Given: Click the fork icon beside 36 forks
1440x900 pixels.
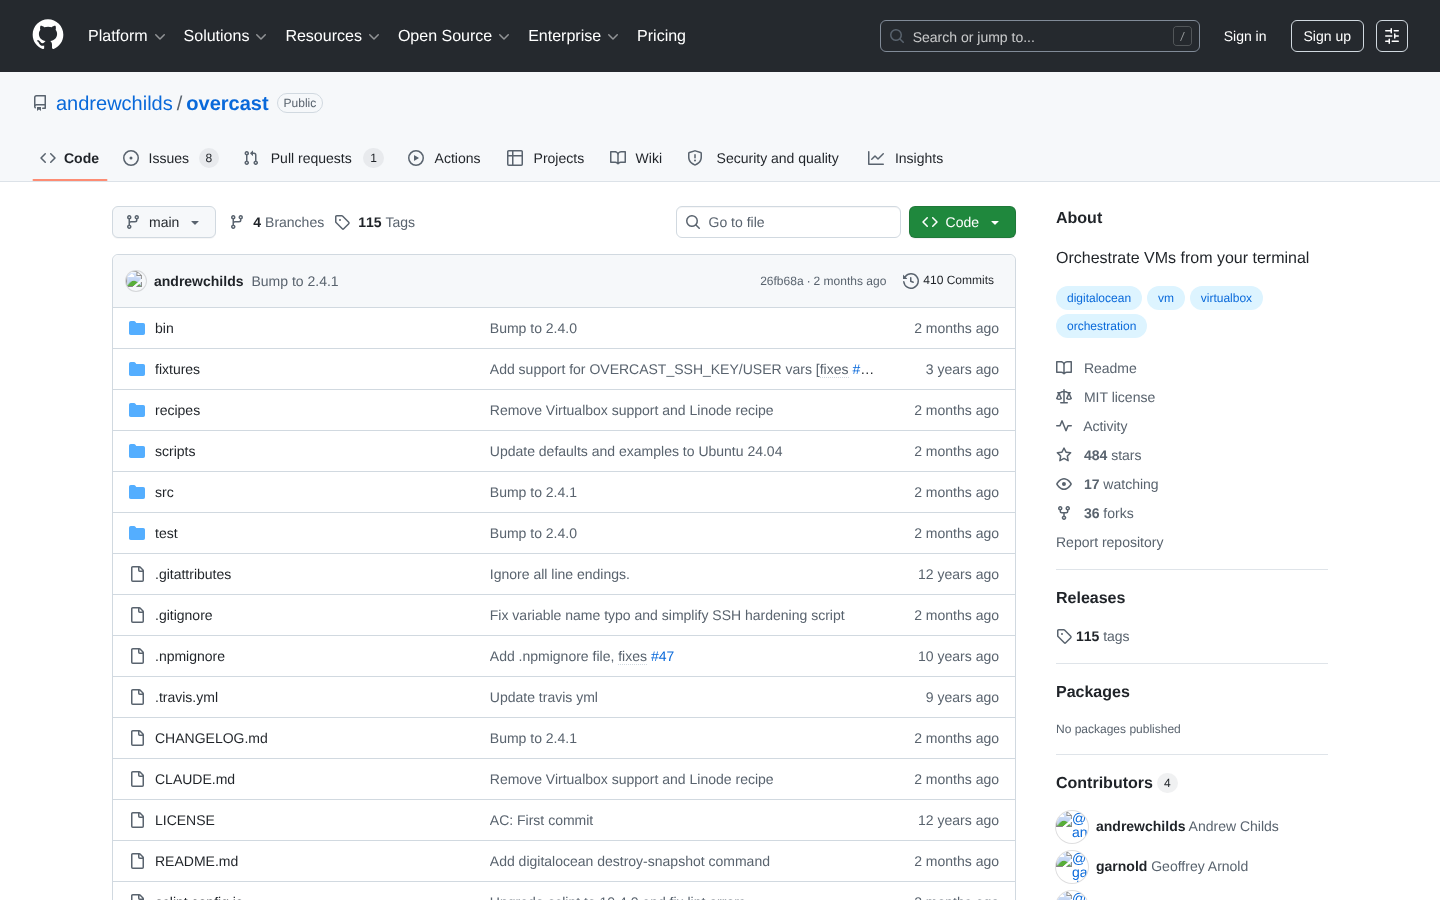Looking at the screenshot, I should (1064, 513).
